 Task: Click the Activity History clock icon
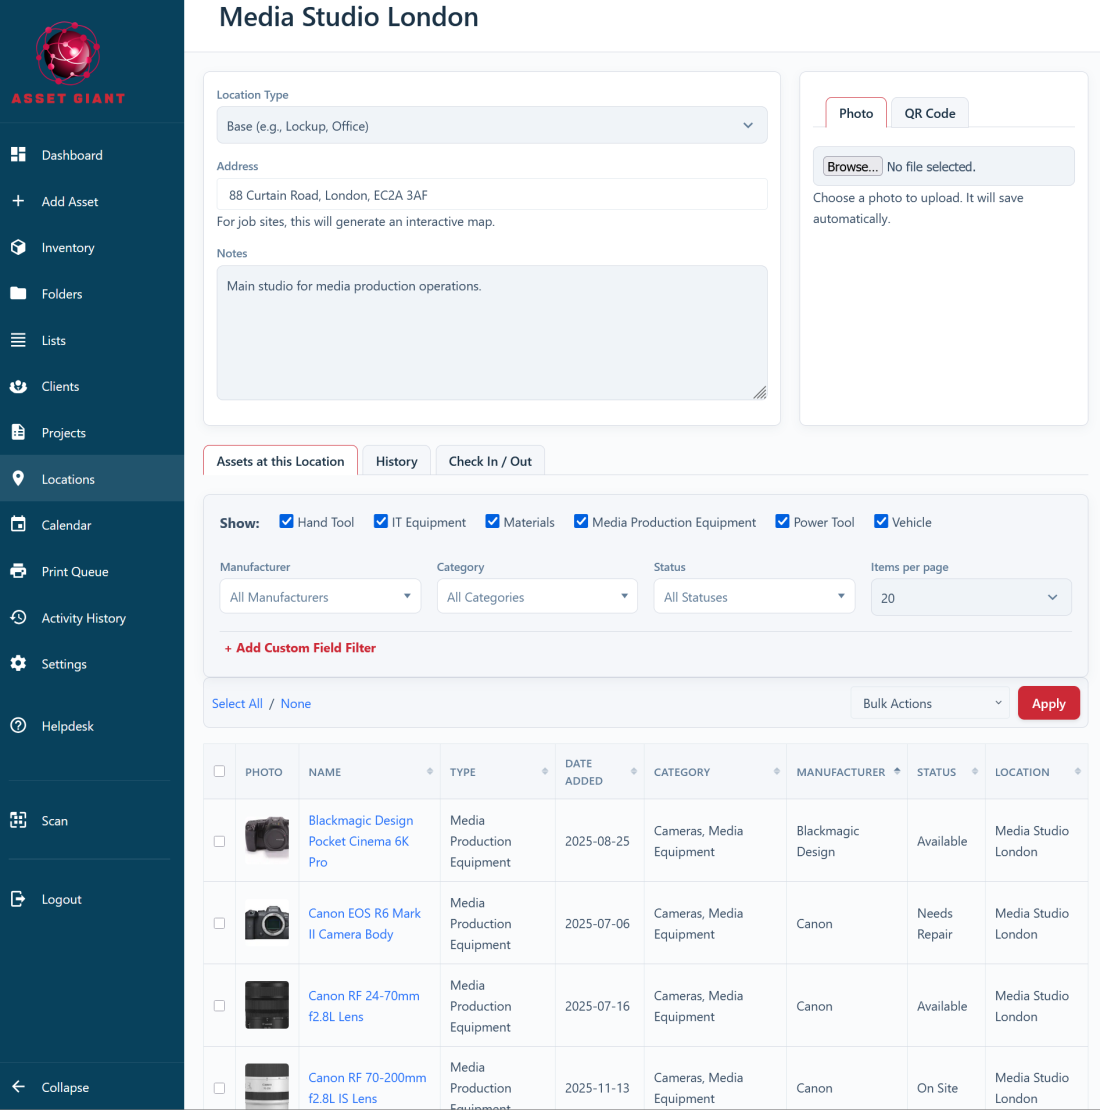18,617
